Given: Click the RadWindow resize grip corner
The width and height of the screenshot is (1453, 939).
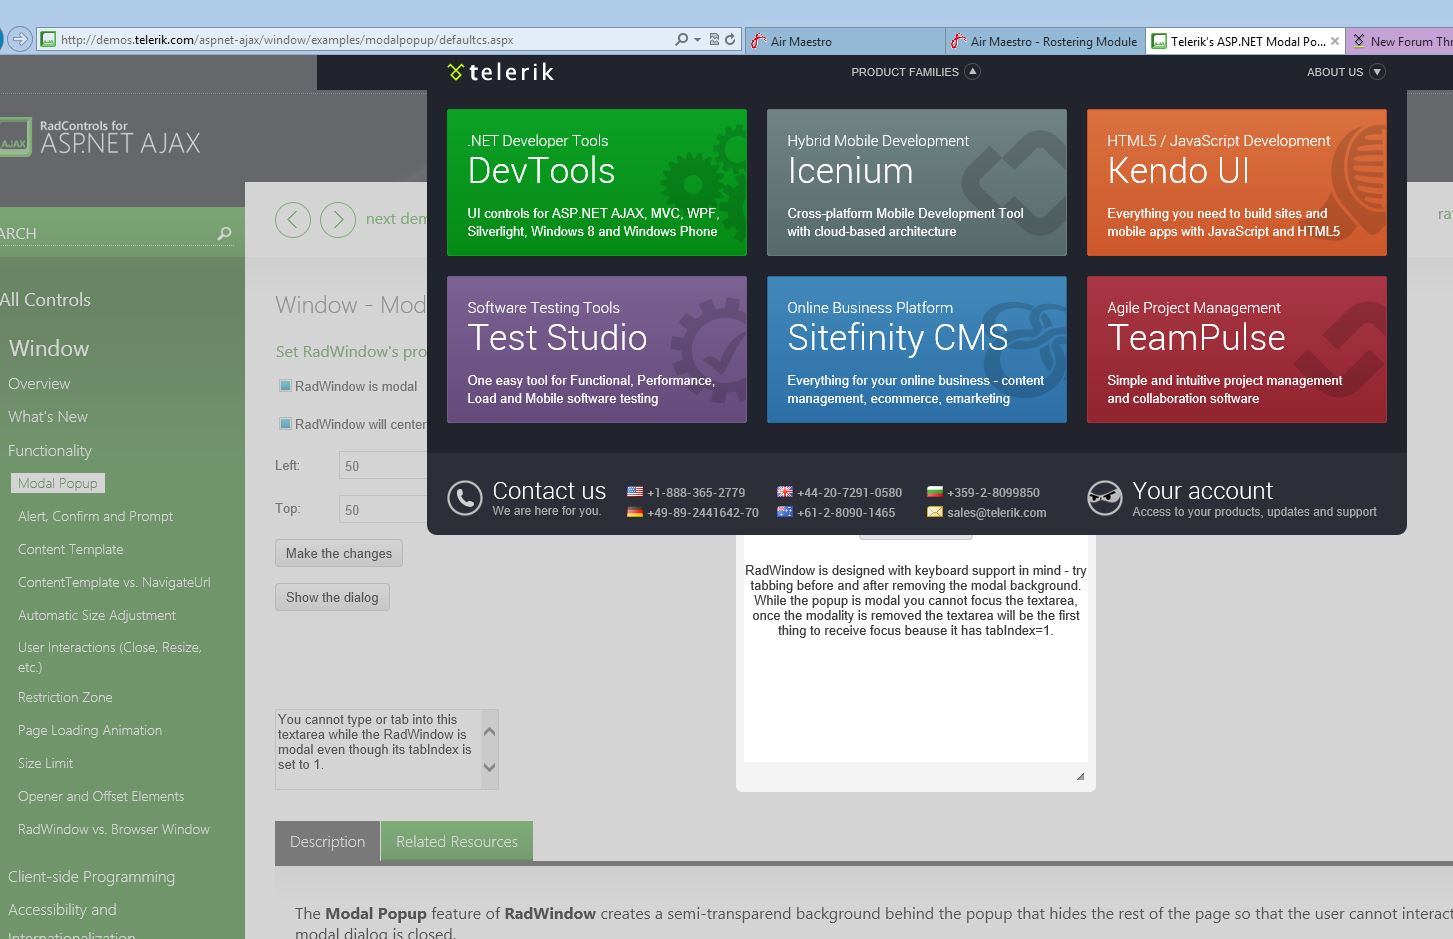Looking at the screenshot, I should pyautogui.click(x=1080, y=776).
